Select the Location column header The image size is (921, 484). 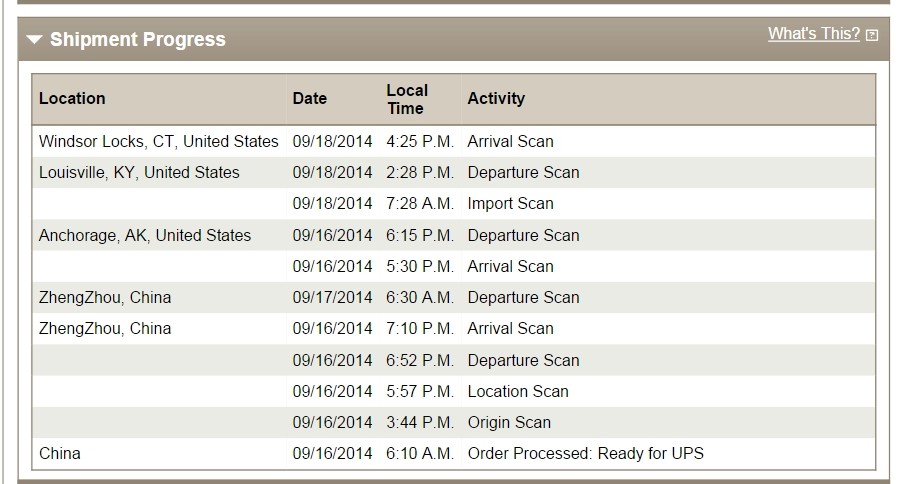tap(72, 98)
